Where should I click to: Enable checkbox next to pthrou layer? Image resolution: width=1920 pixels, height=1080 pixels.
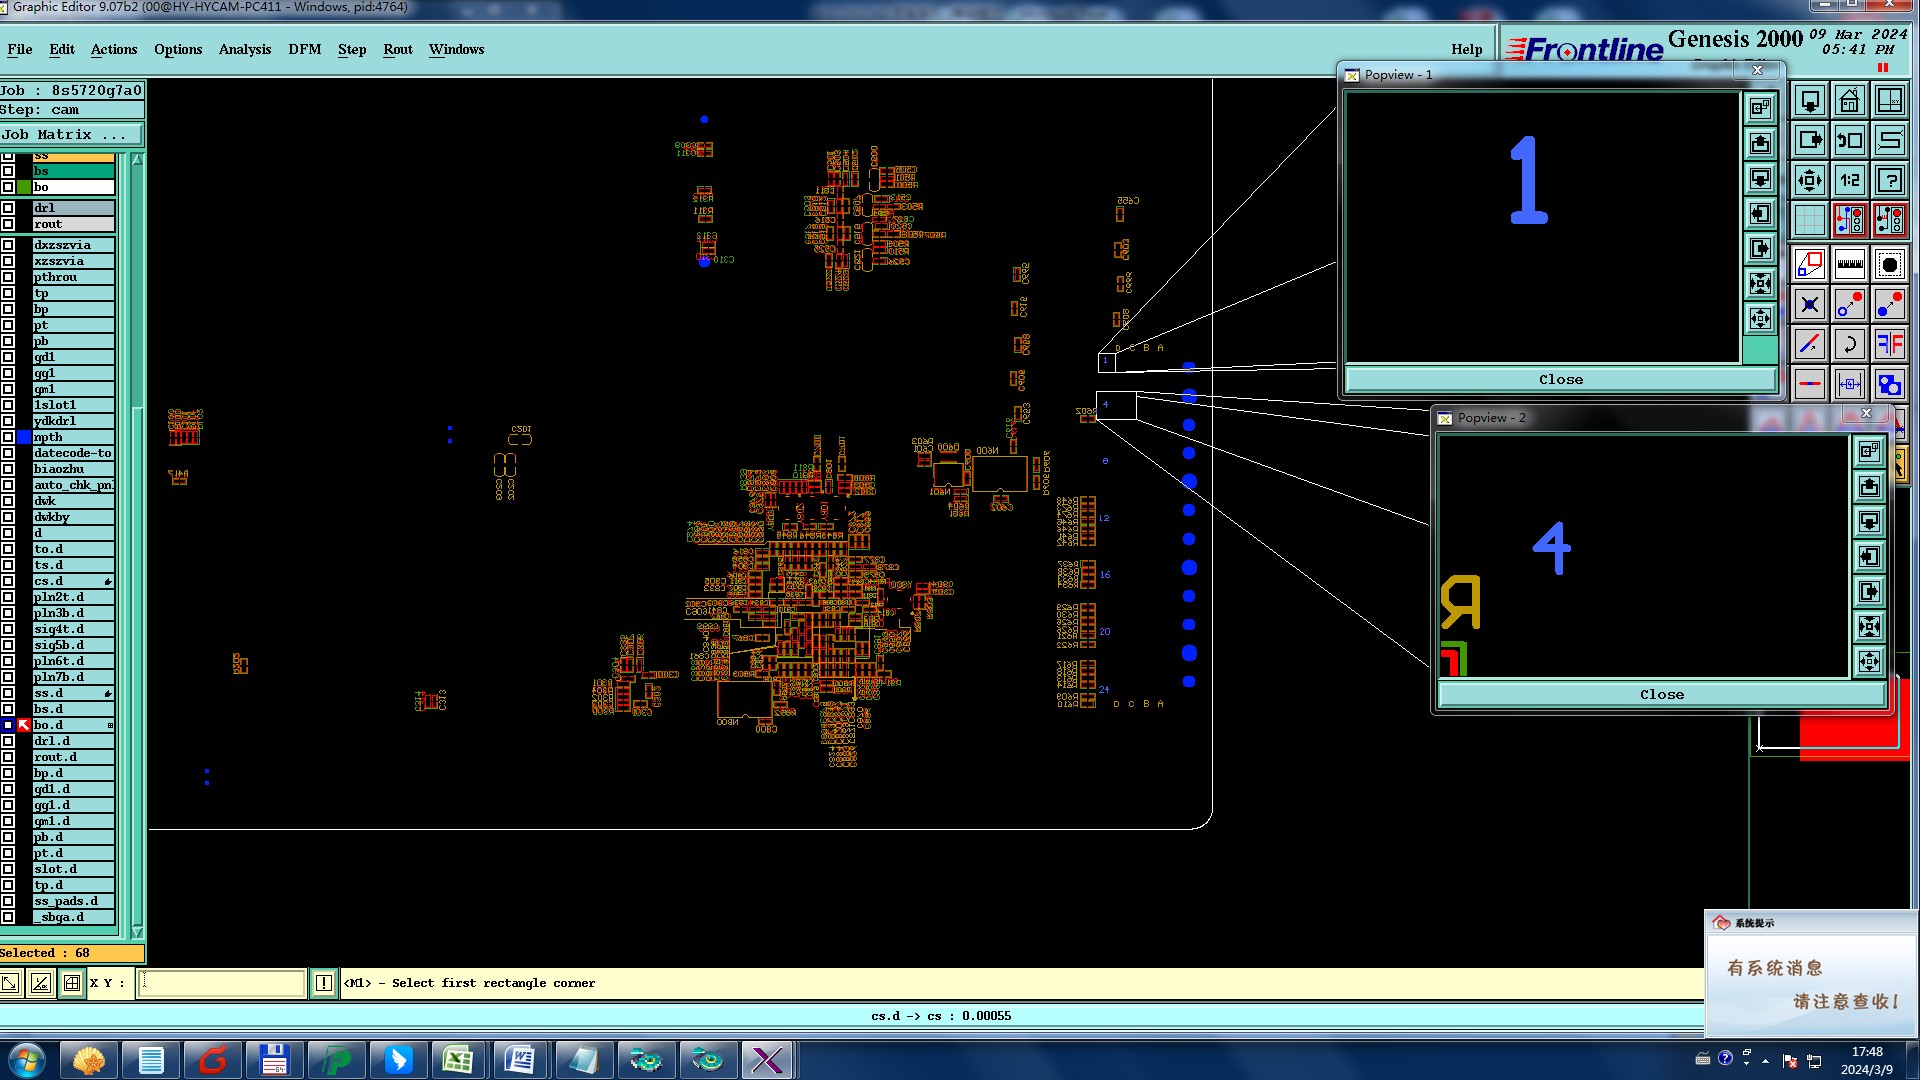coord(8,277)
